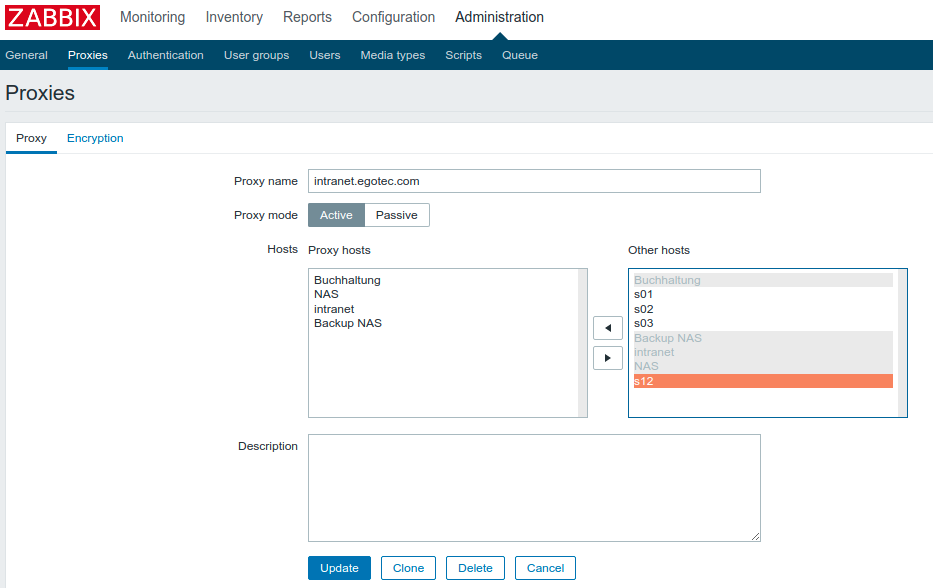The height and width of the screenshot is (588, 933).
Task: Go to the Authentication admin section
Action: pyautogui.click(x=165, y=55)
